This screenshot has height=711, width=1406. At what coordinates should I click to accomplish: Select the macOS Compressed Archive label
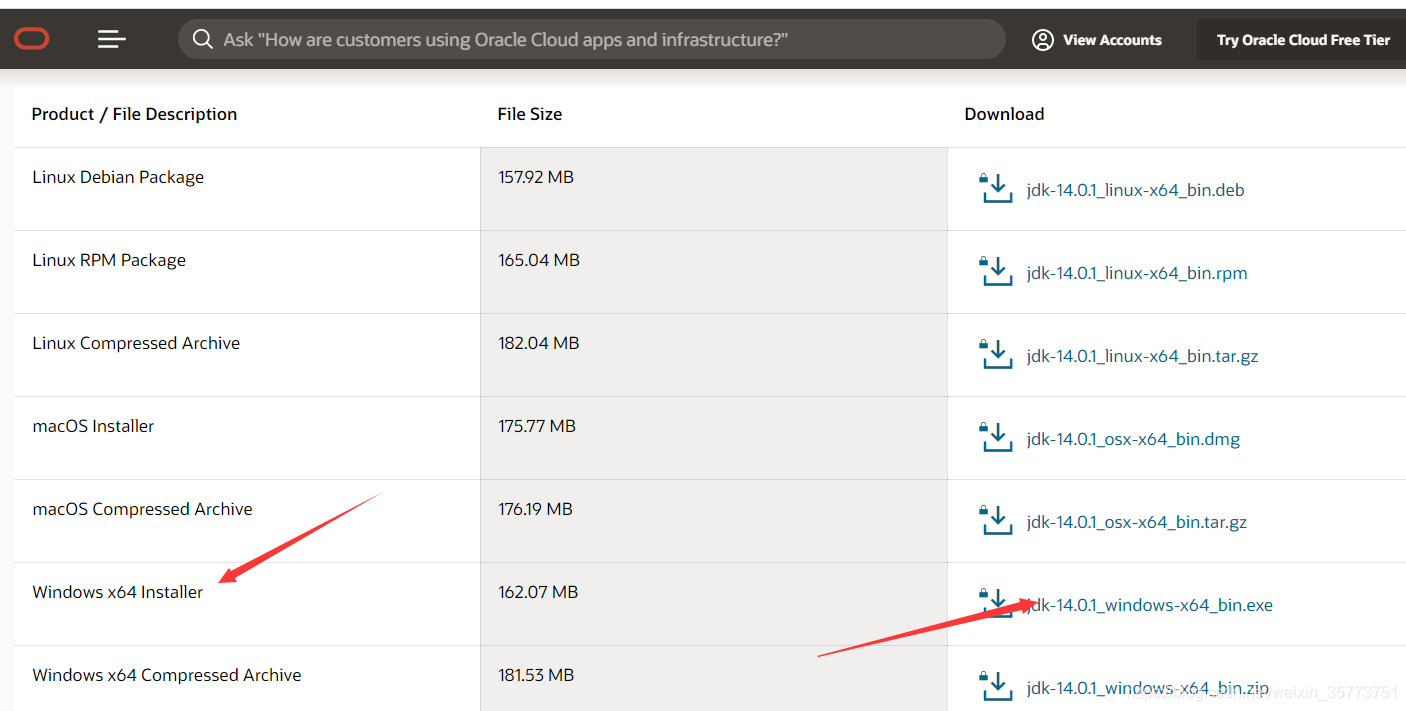[142, 509]
